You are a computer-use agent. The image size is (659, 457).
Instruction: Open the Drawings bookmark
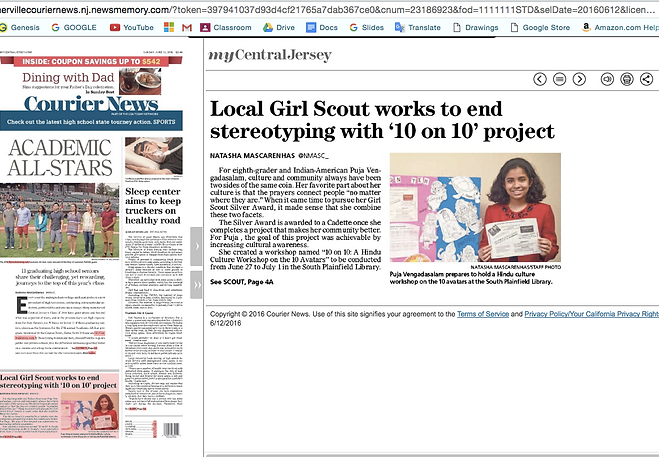pyautogui.click(x=475, y=27)
